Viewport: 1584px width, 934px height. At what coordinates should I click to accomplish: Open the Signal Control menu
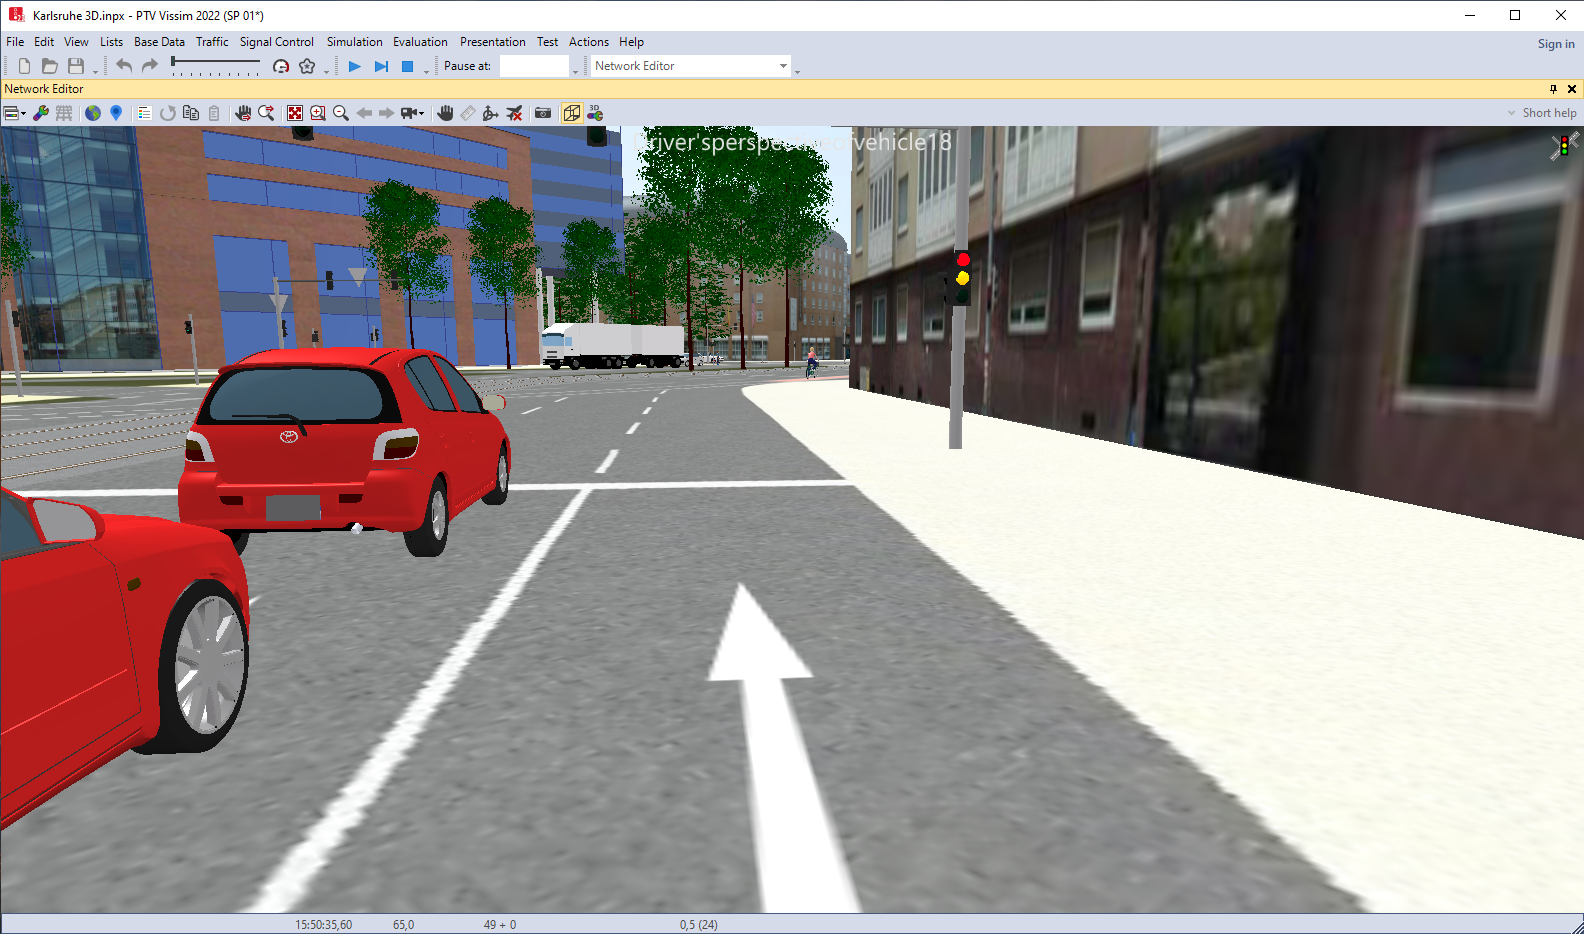click(x=276, y=42)
